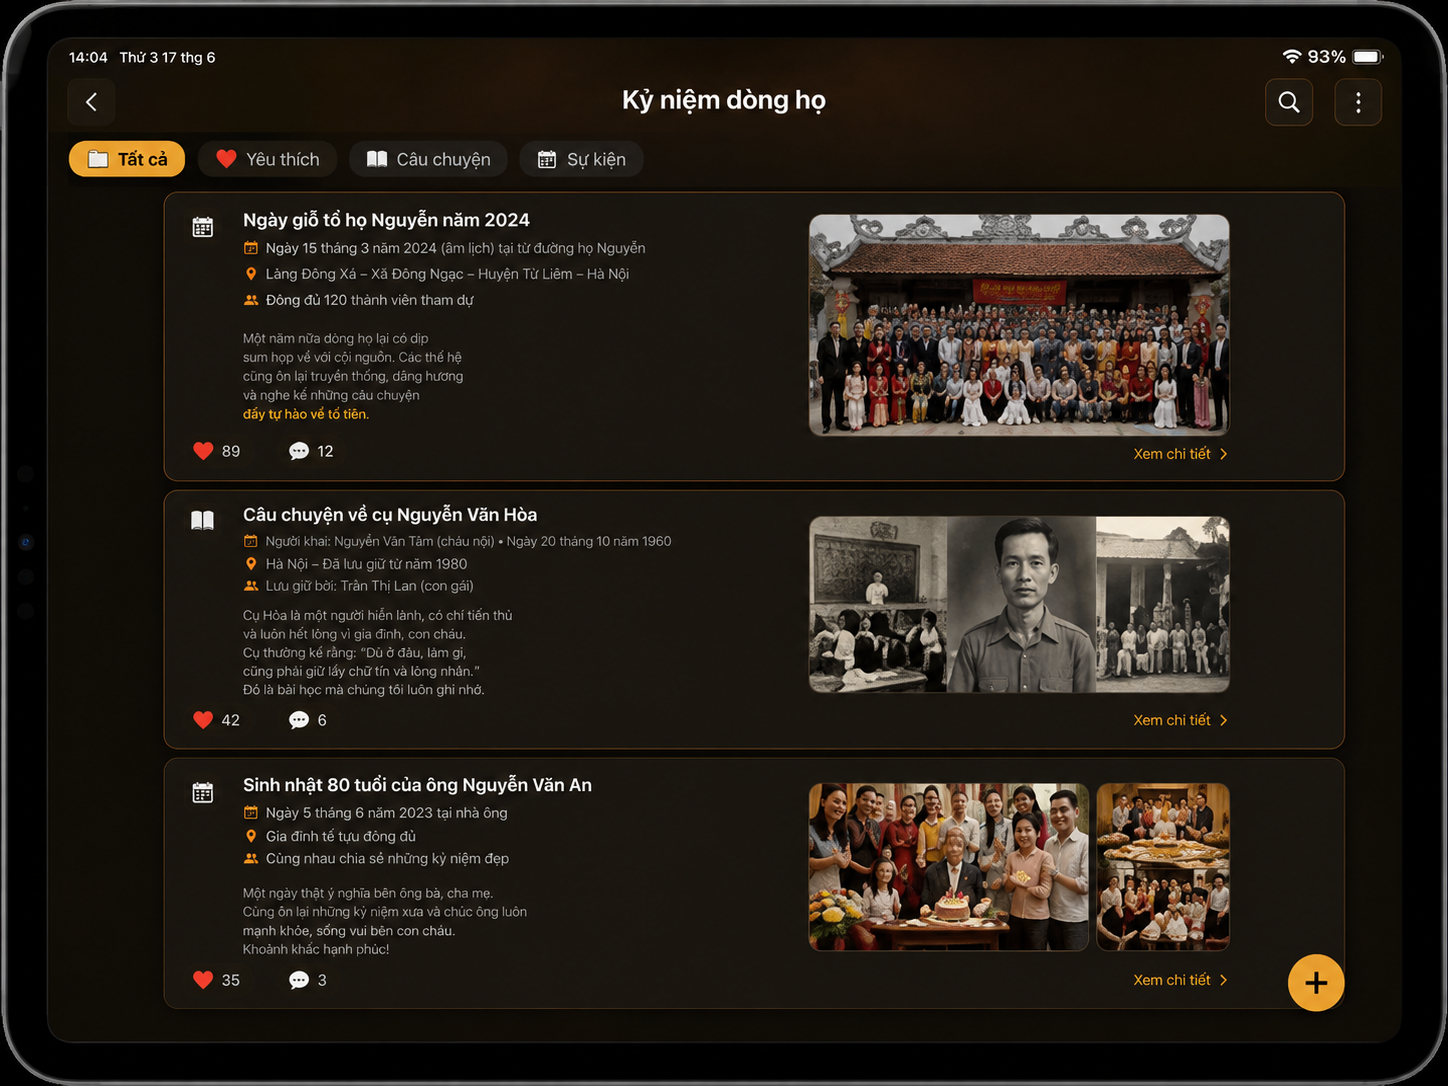The width and height of the screenshot is (1448, 1086).
Task: Open the old classroom black-and-white photo
Action: [x=878, y=604]
